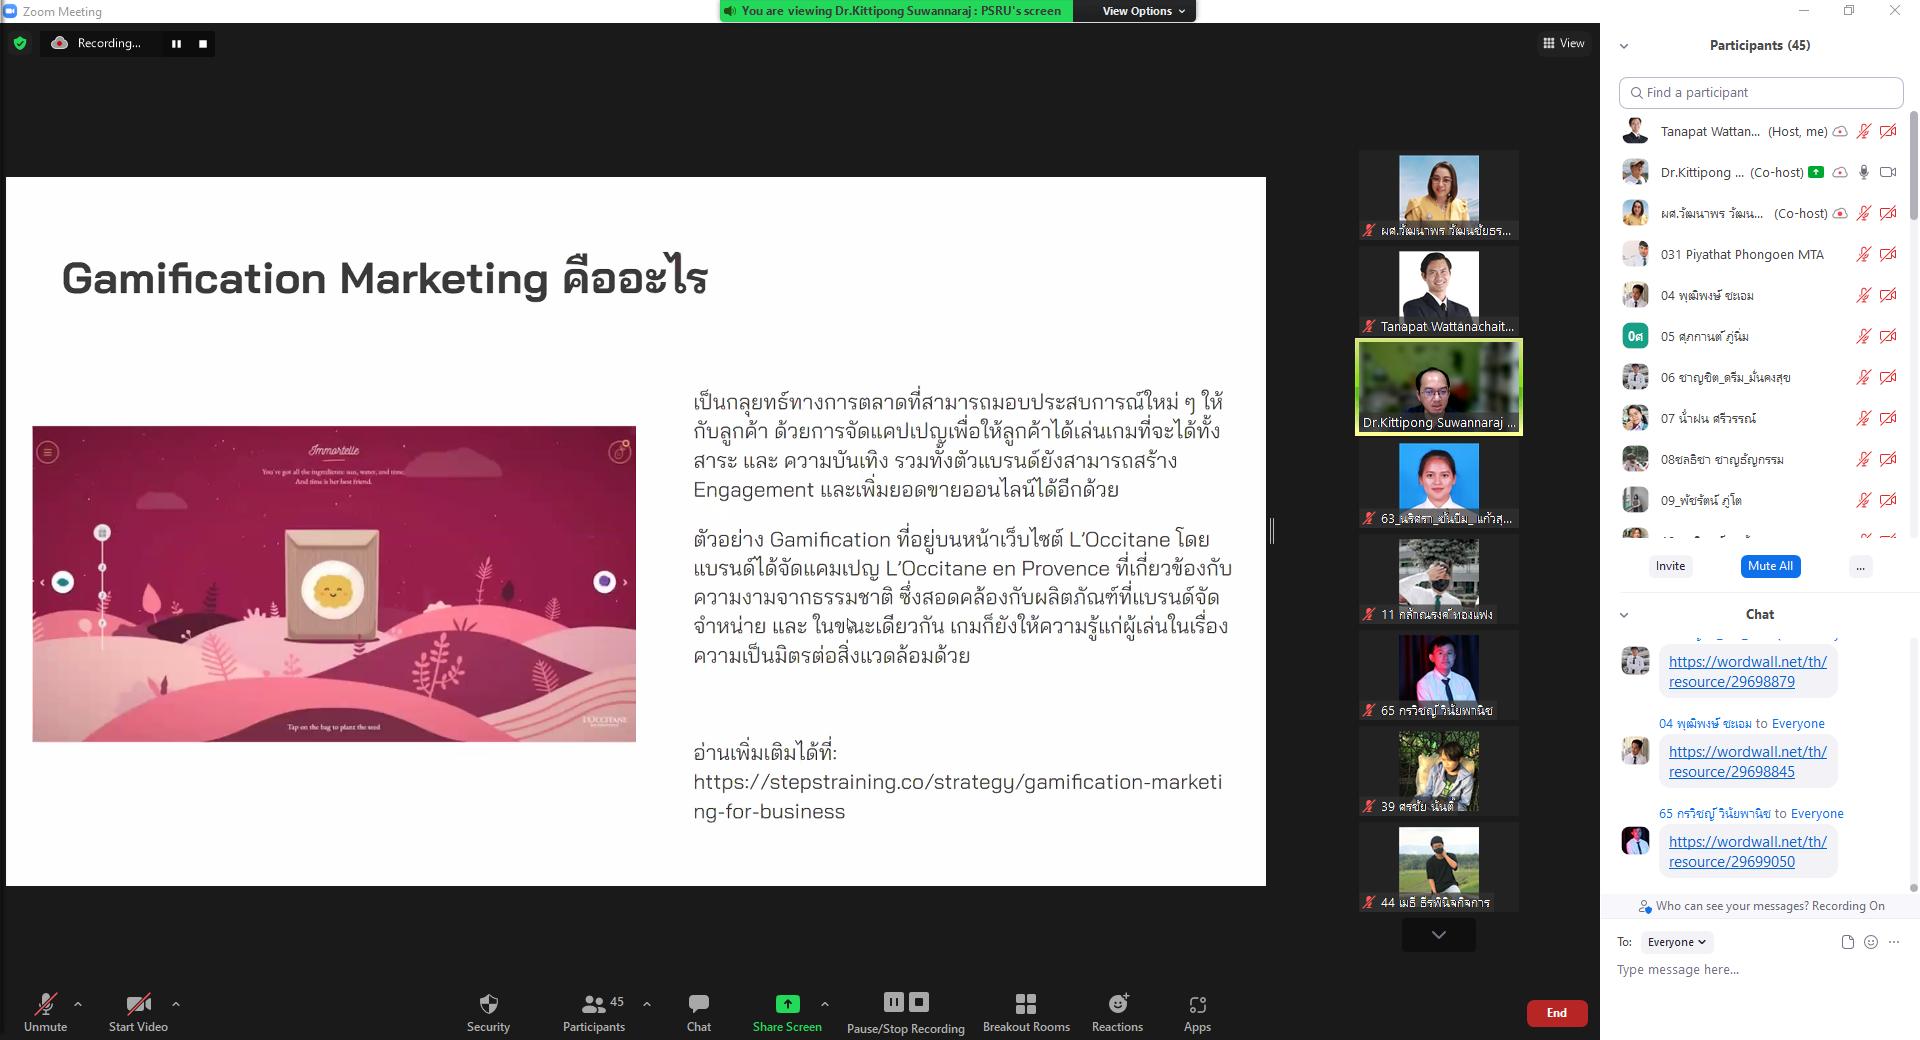
Task: Expand arrow next to Participants button
Action: (x=647, y=1003)
